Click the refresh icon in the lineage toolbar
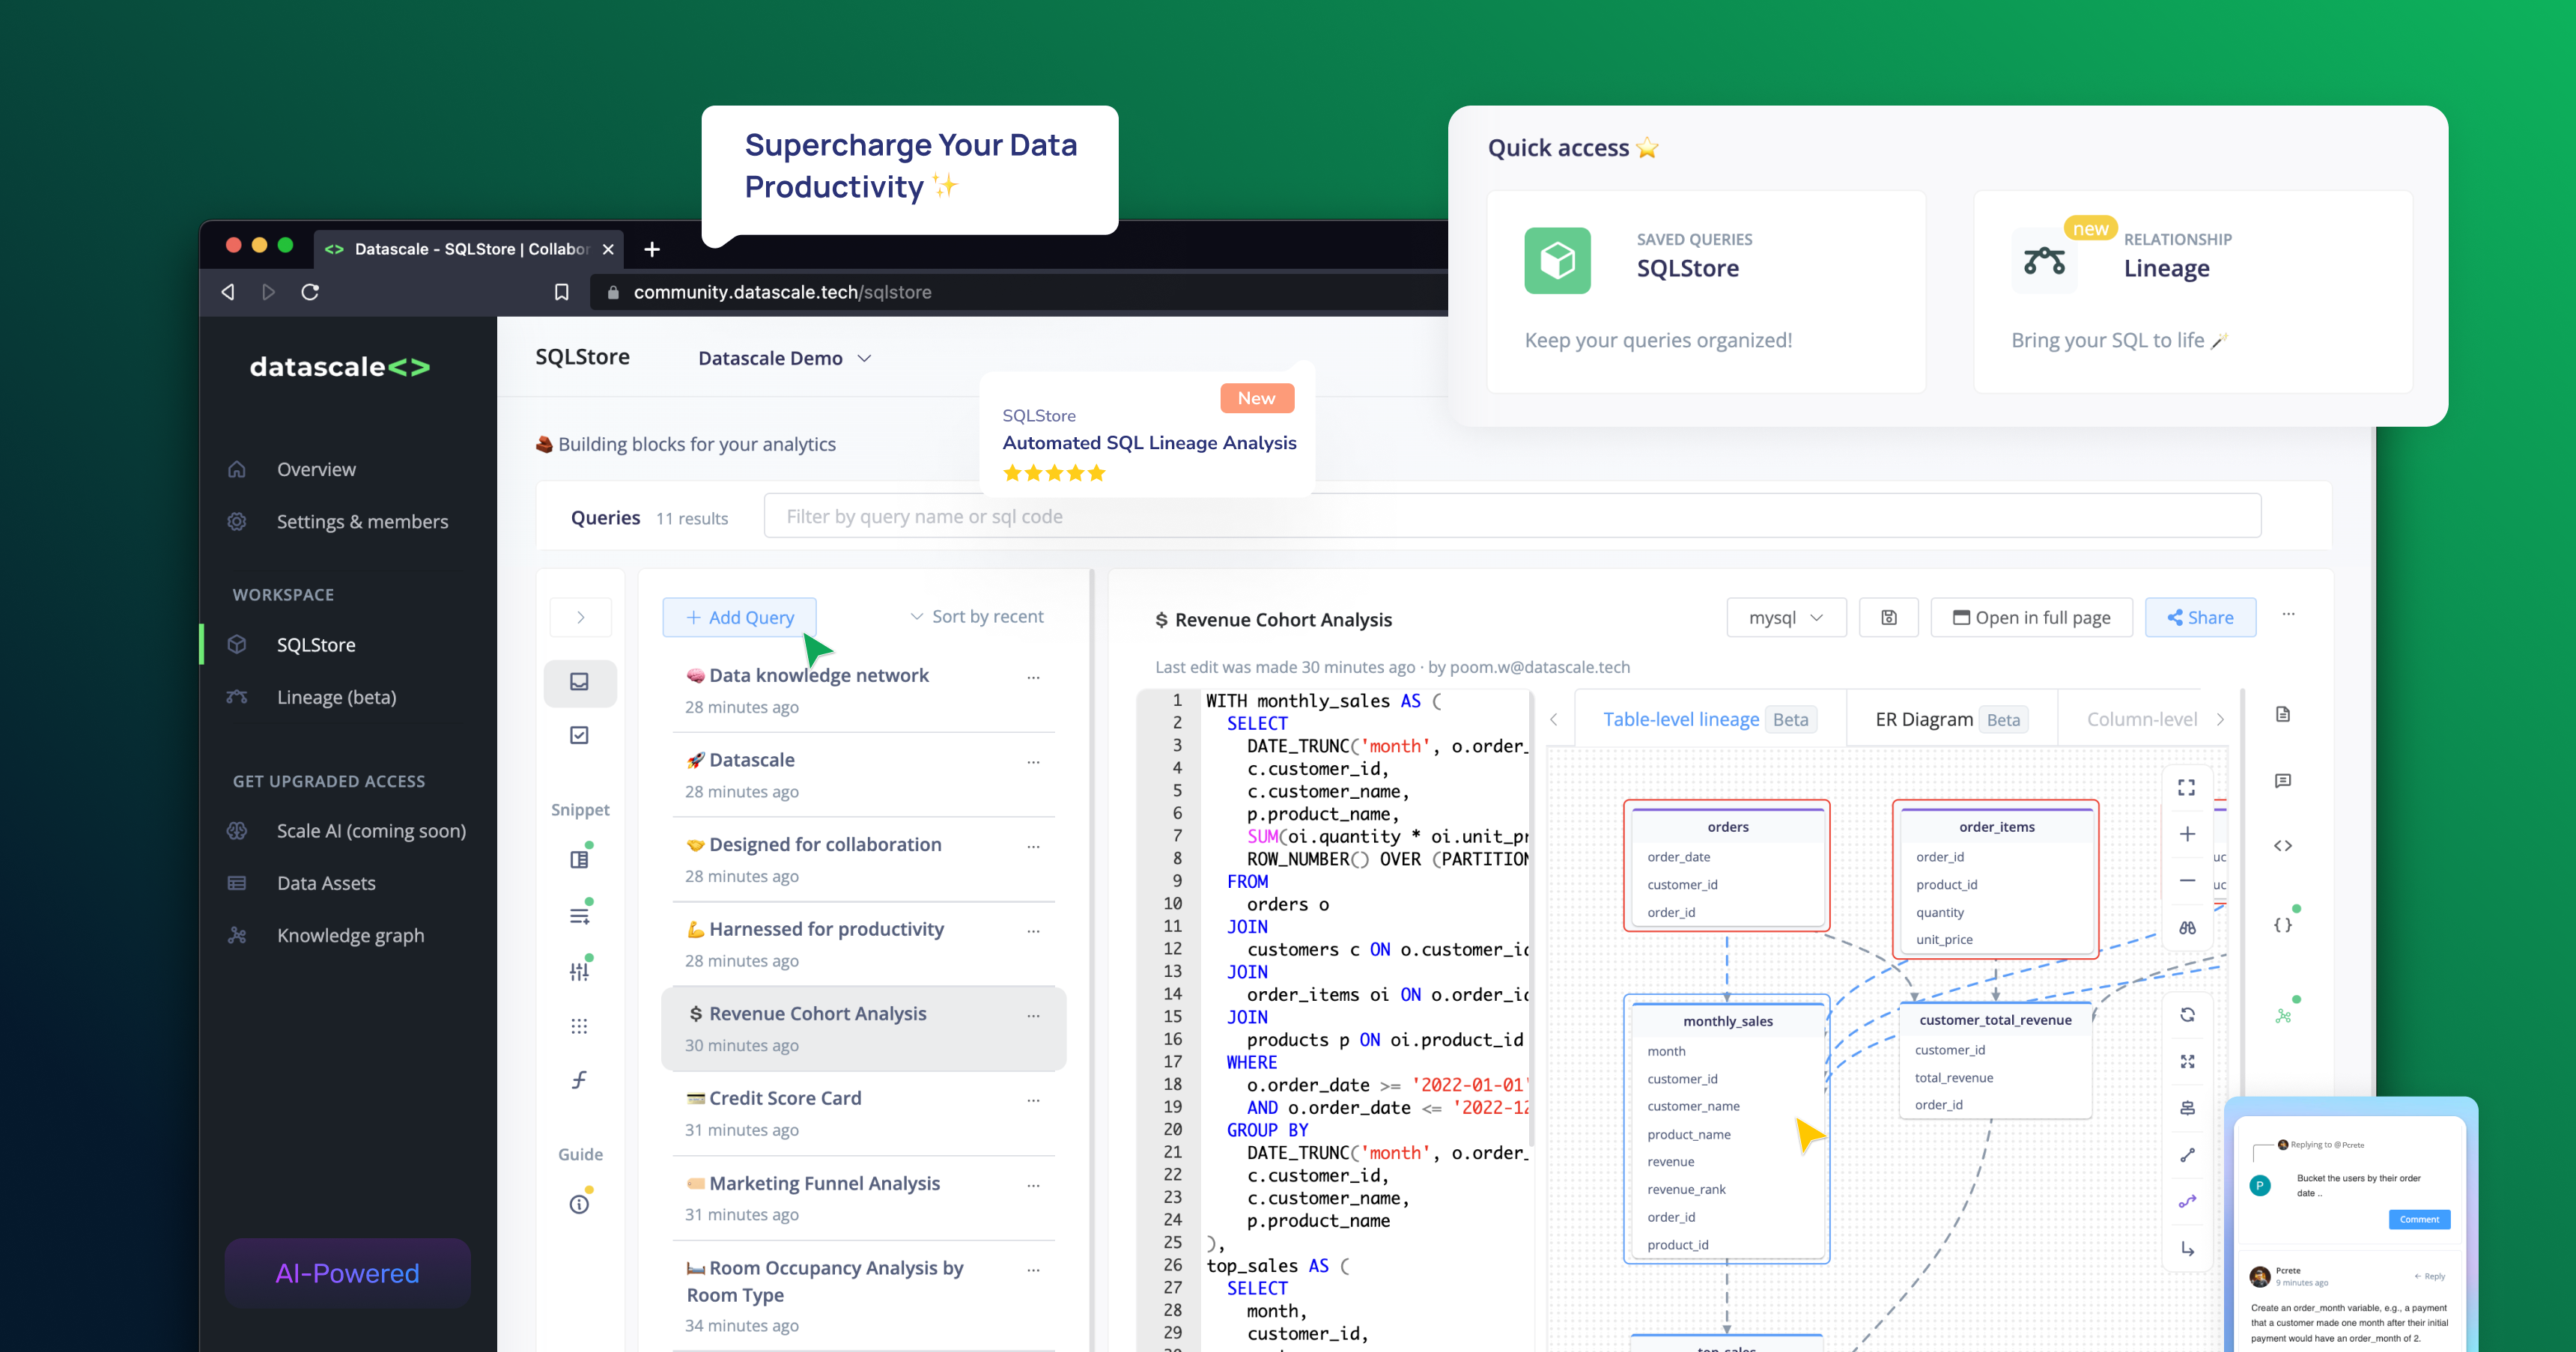 (2187, 1014)
